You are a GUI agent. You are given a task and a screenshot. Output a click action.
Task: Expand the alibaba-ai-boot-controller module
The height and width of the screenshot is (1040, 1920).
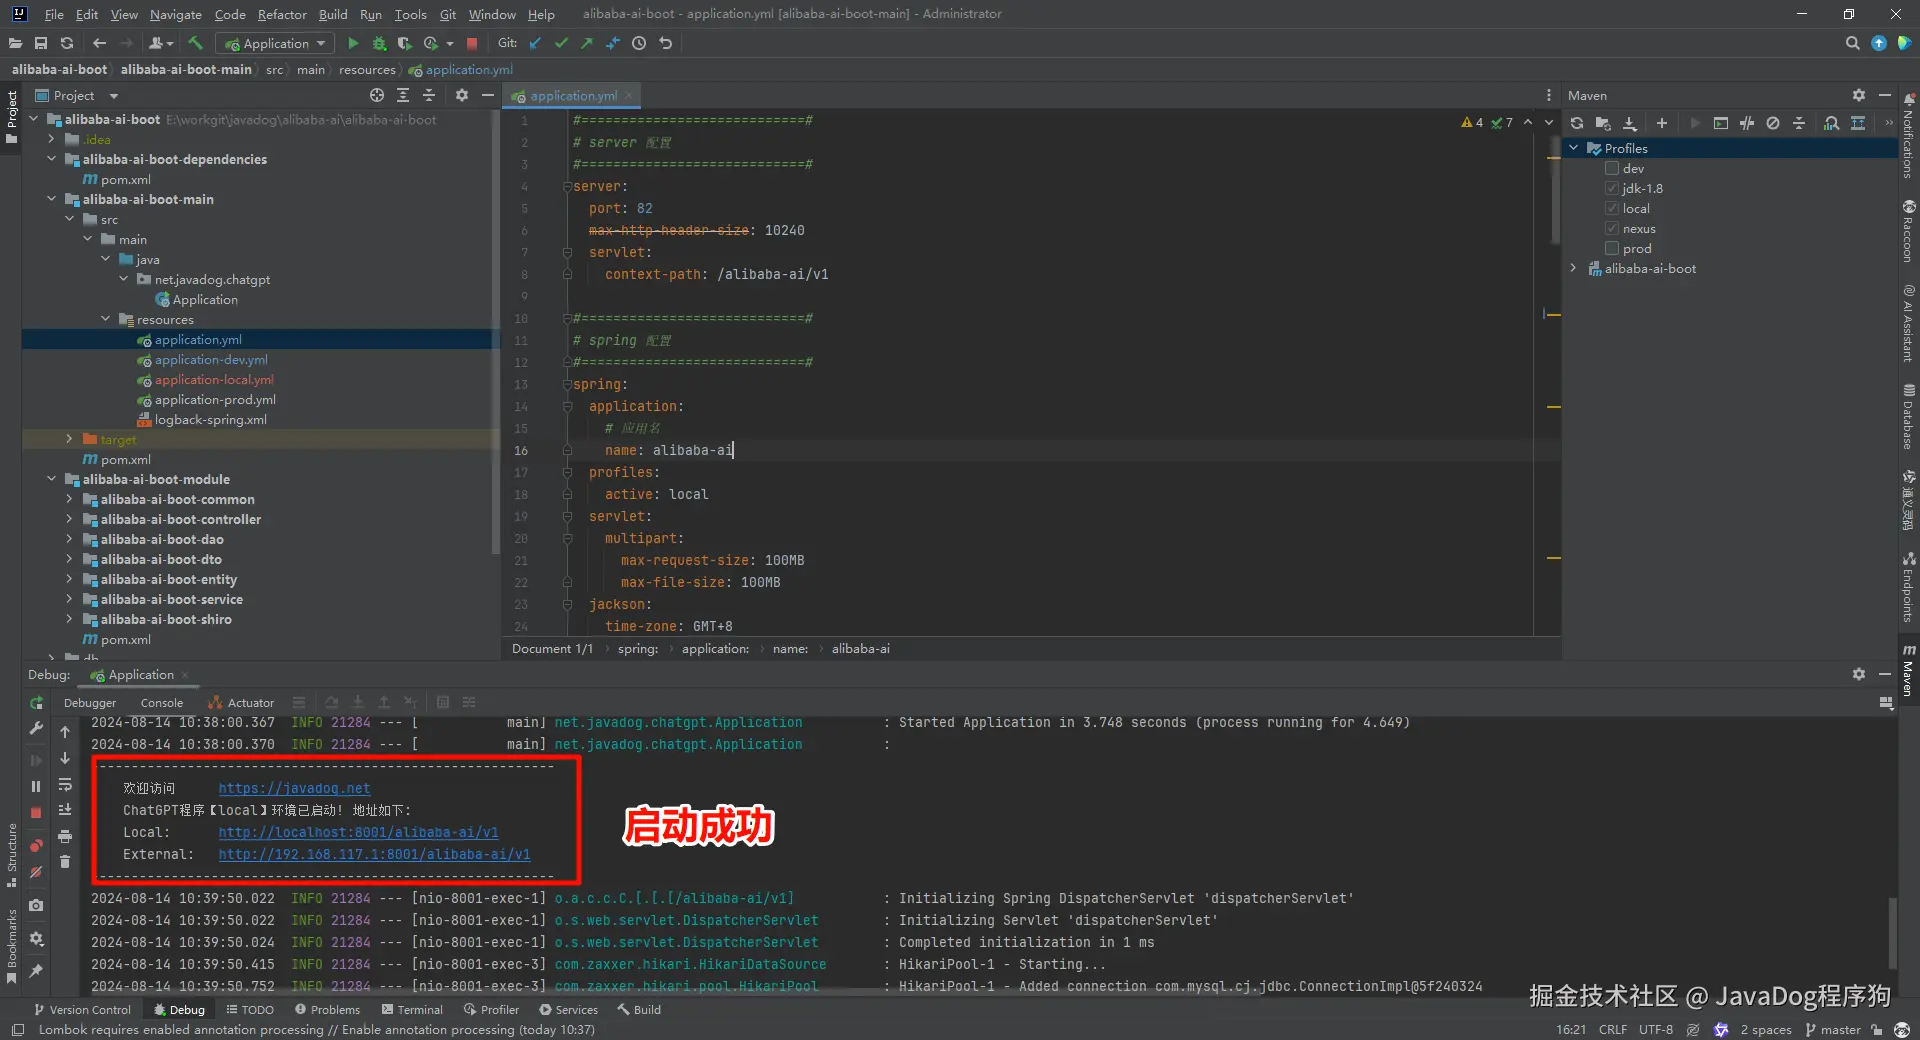coord(69,519)
